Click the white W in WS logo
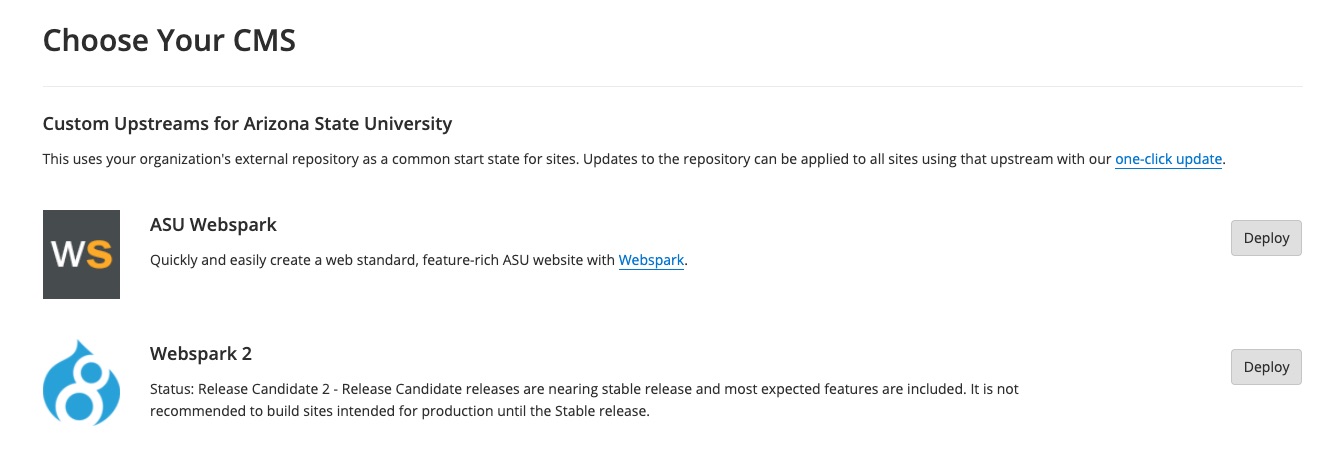This screenshot has width=1339, height=462. pos(67,254)
